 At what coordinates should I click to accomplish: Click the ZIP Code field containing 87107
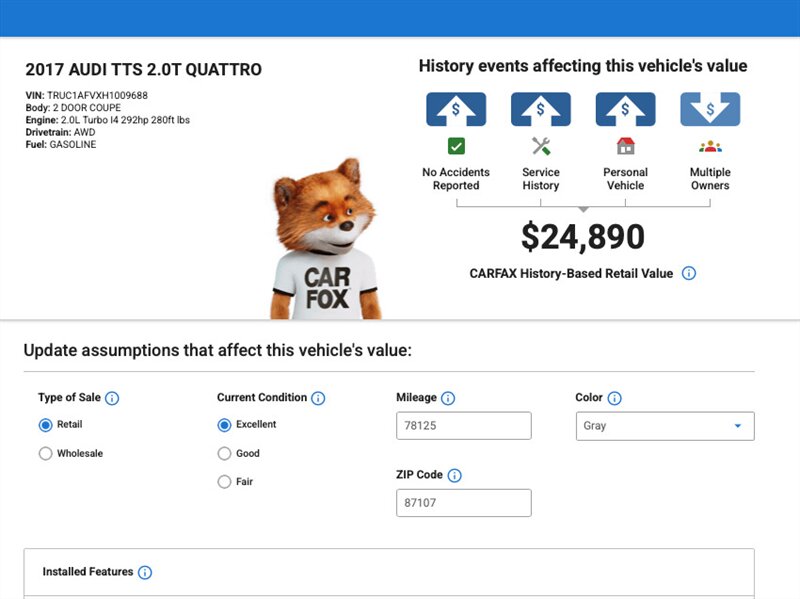(x=463, y=503)
